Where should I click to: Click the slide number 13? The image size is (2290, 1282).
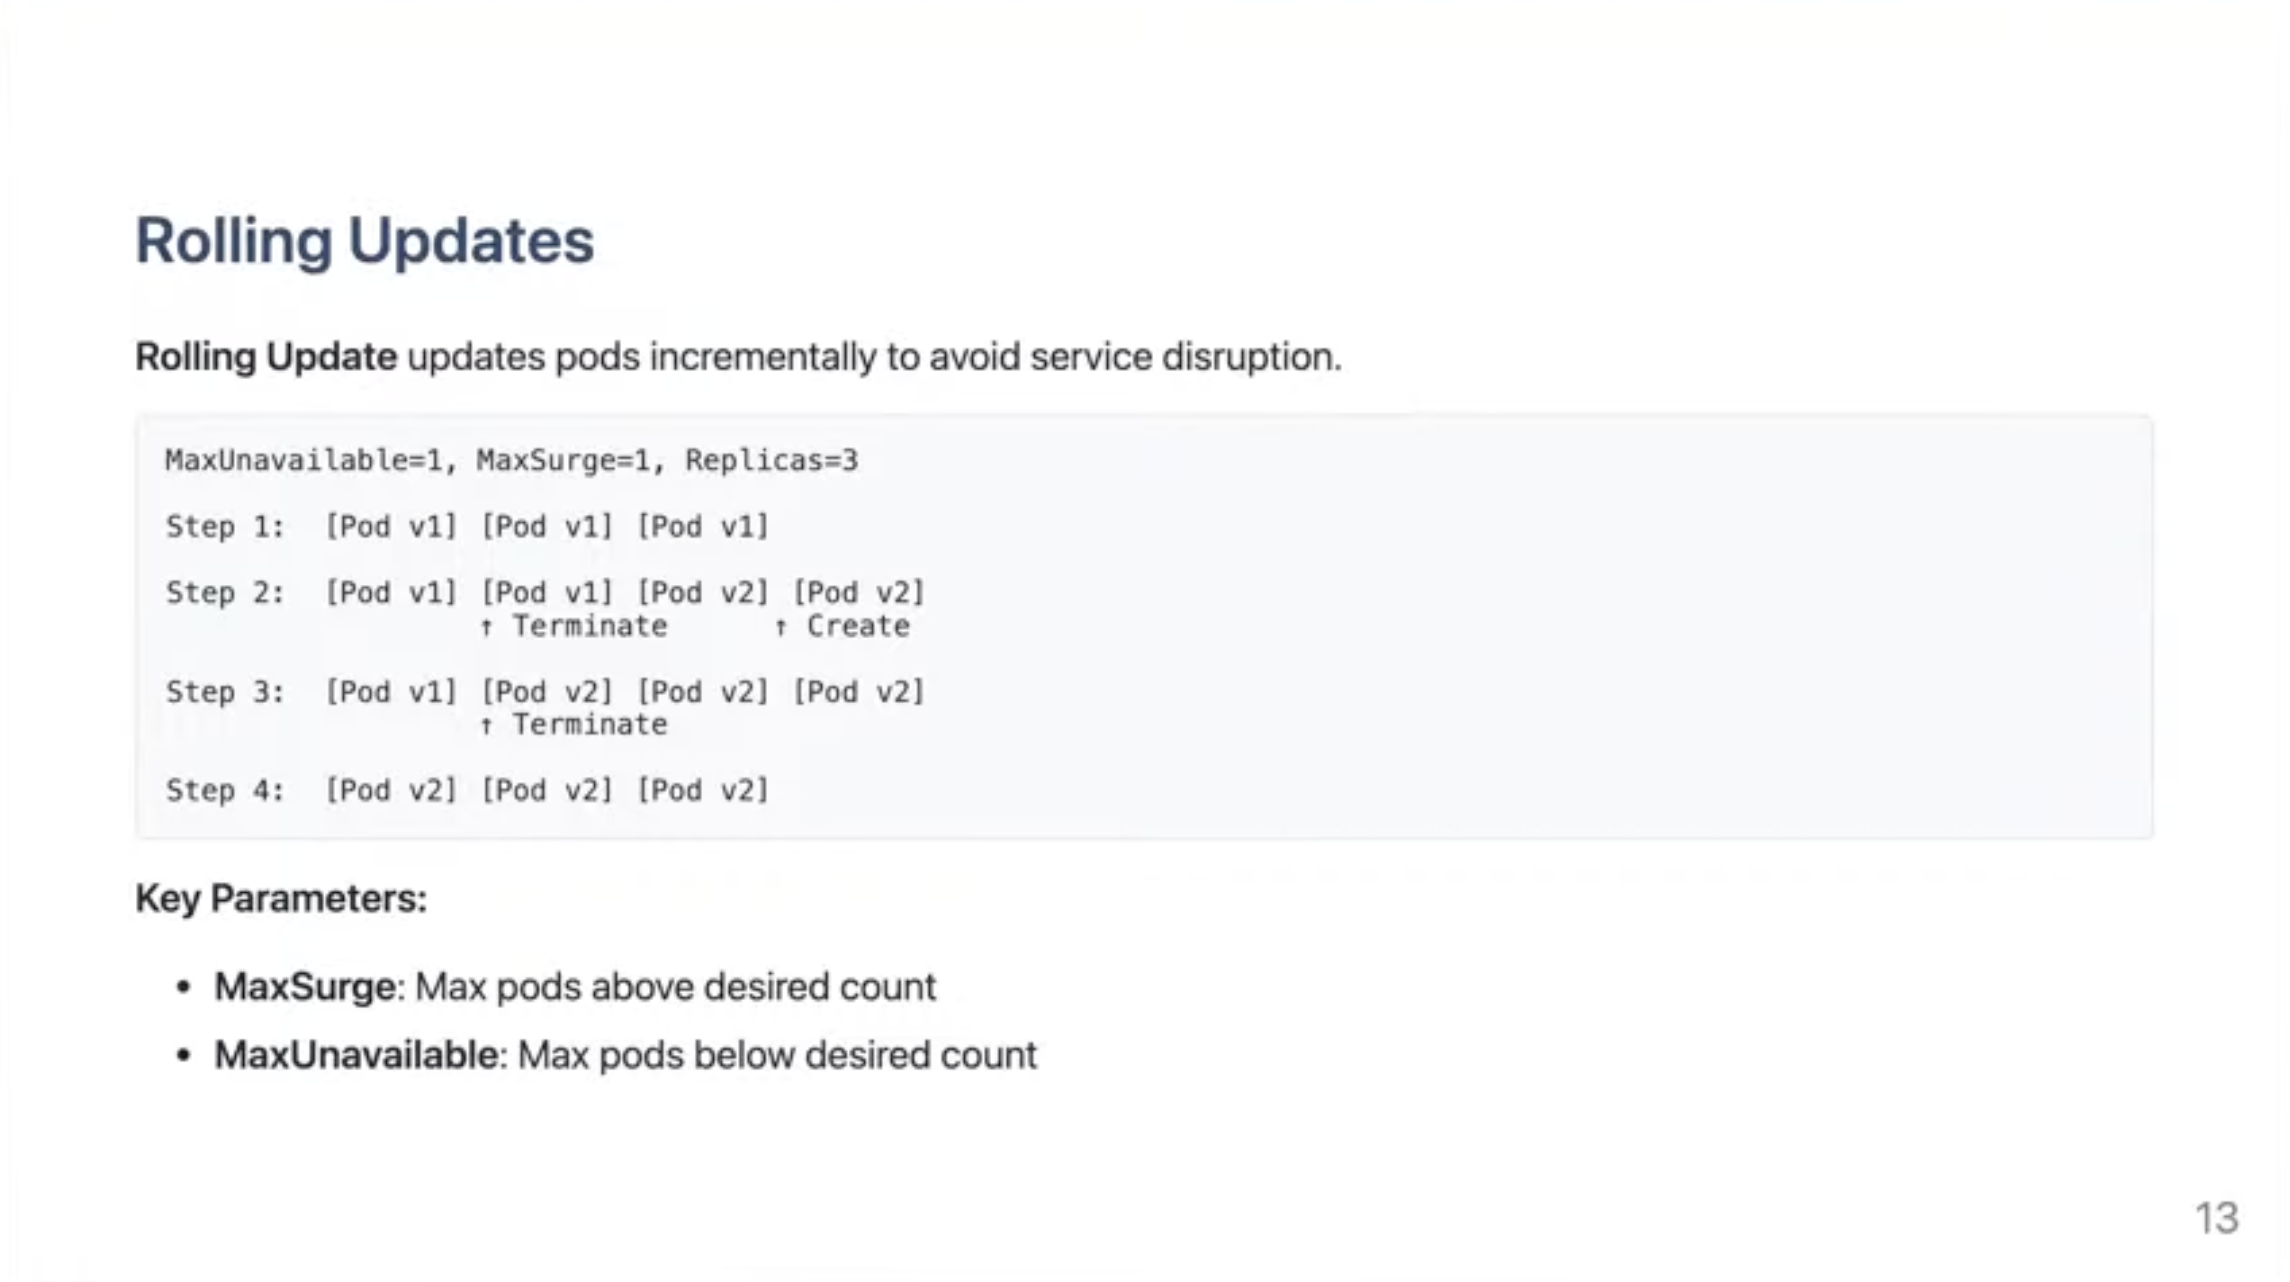click(x=2216, y=1218)
